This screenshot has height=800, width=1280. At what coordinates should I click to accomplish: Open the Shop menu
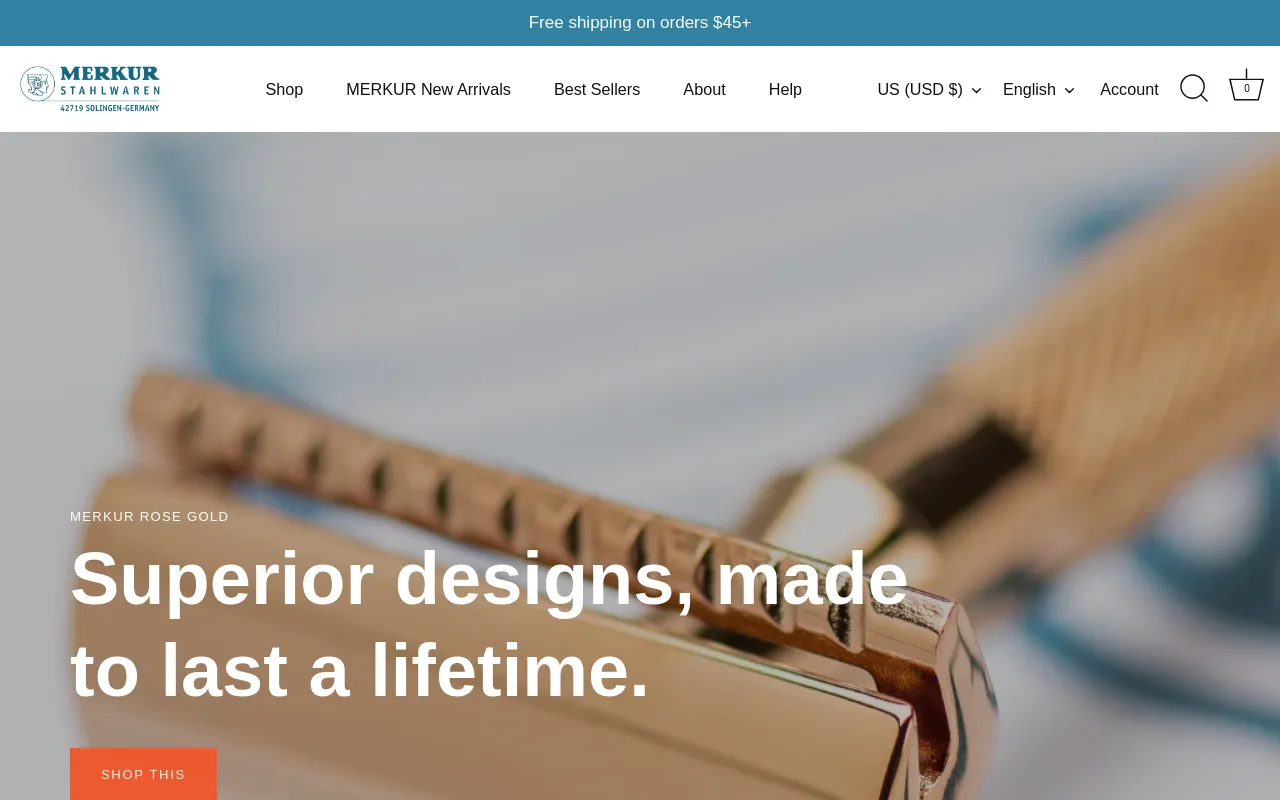point(284,90)
